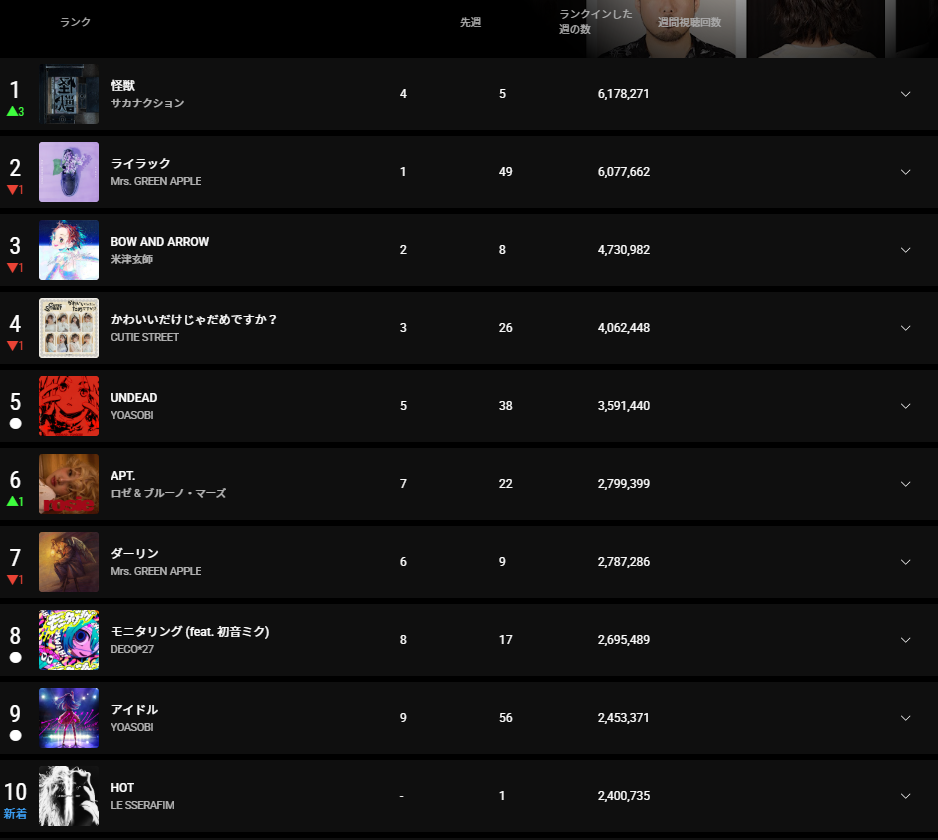Open the ダーリン song title
Viewport: 938px width, 840px height.
(135, 553)
